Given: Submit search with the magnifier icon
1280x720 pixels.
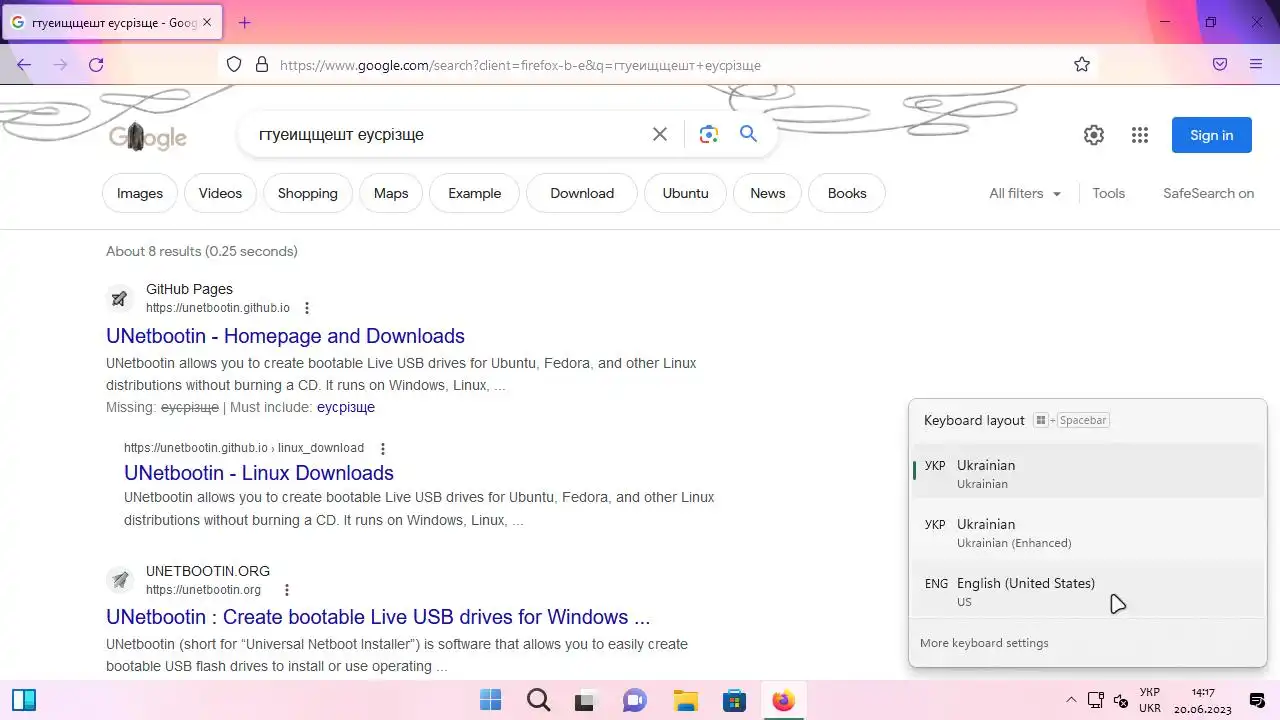Looking at the screenshot, I should (x=748, y=134).
